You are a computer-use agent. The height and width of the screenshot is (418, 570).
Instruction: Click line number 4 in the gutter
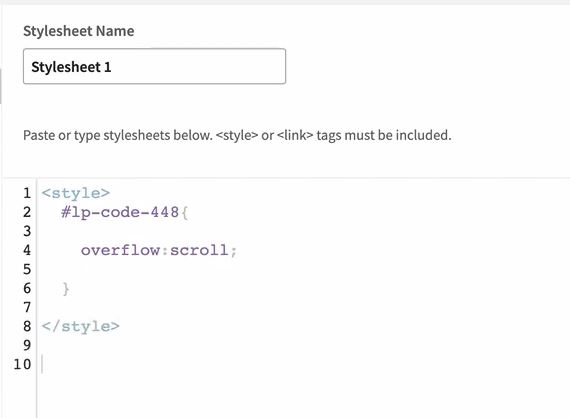[27, 250]
